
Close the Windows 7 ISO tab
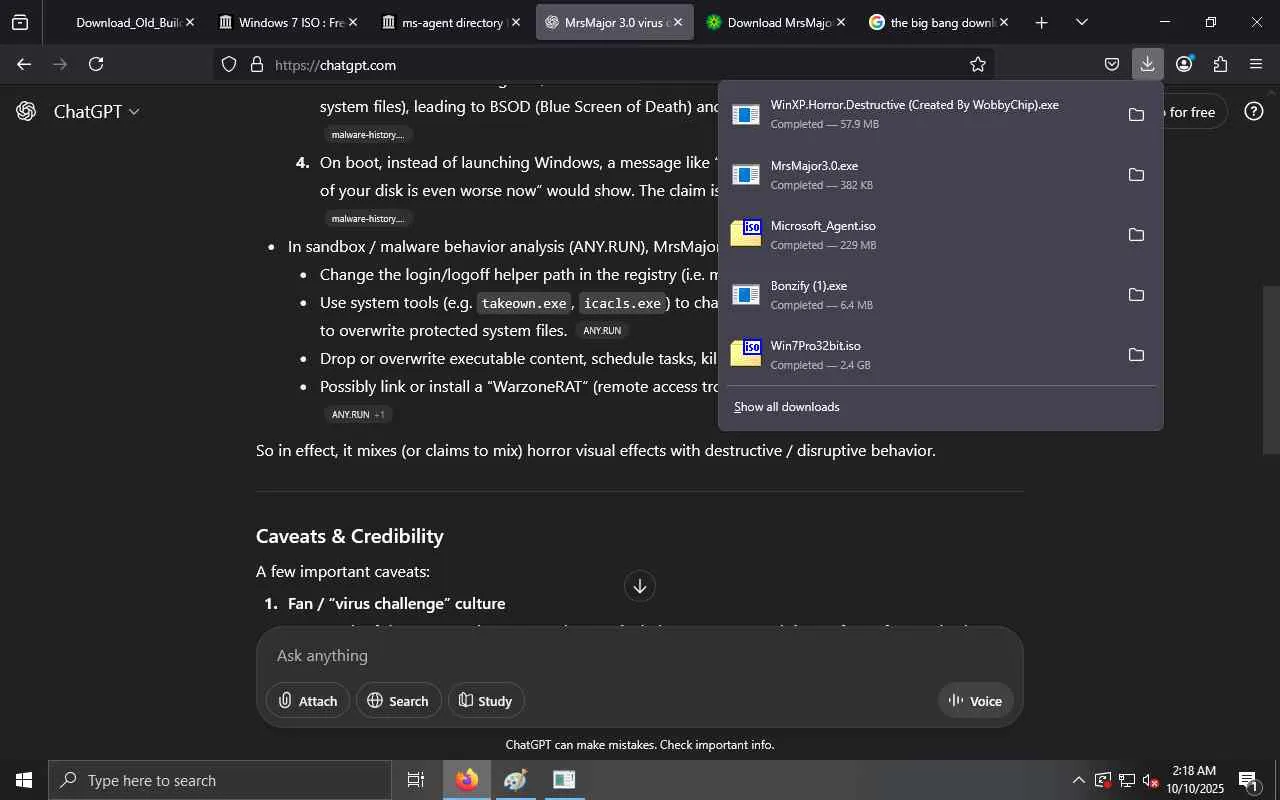click(x=352, y=22)
